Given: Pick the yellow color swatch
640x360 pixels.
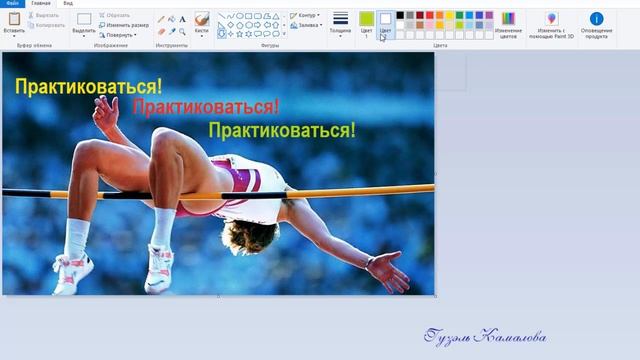Looking at the screenshot, I should point(449,15).
